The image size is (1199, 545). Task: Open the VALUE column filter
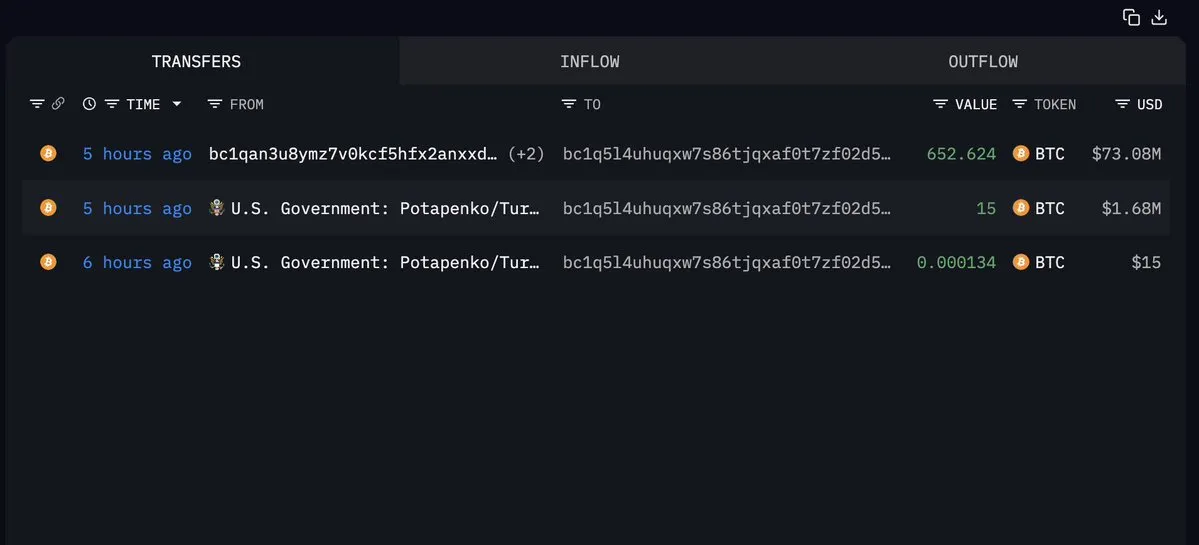[x=941, y=104]
